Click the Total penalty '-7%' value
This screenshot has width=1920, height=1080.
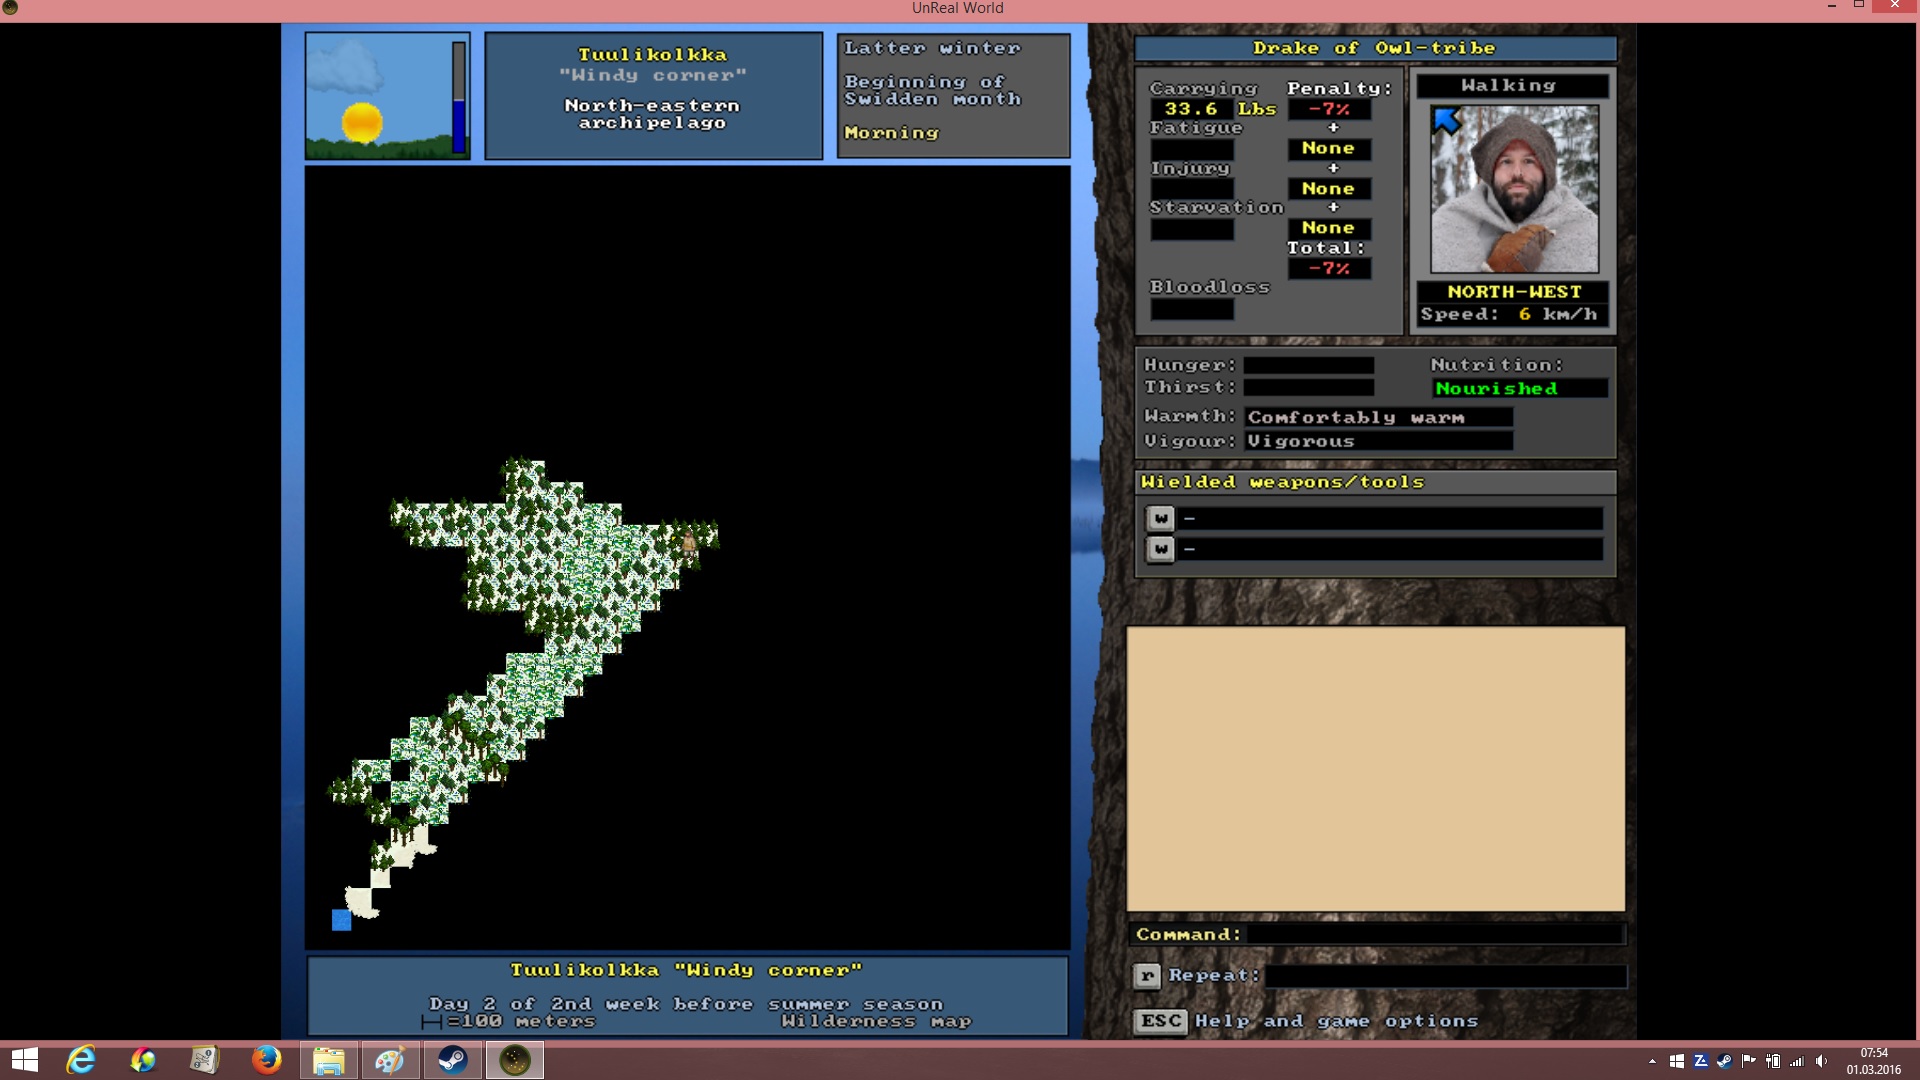point(1329,269)
